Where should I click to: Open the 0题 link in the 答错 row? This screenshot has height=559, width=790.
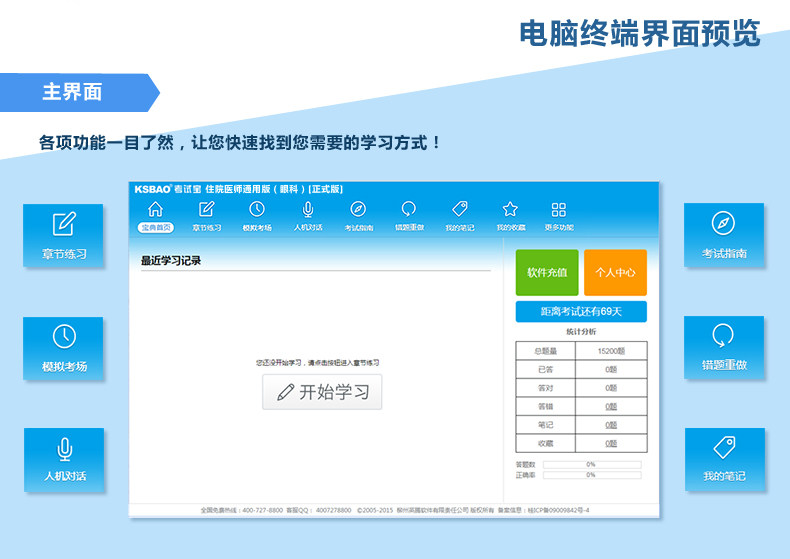611,406
